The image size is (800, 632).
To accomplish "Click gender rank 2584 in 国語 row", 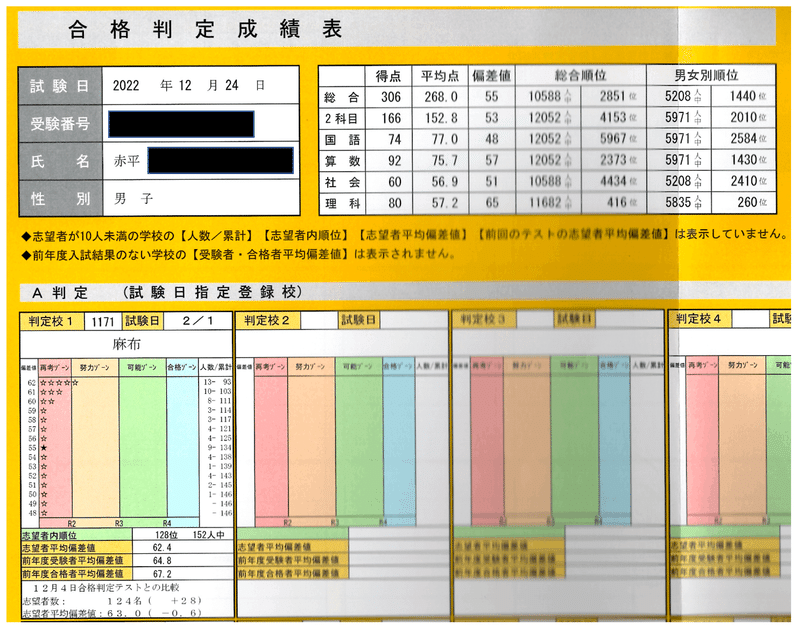I will click(x=743, y=138).
